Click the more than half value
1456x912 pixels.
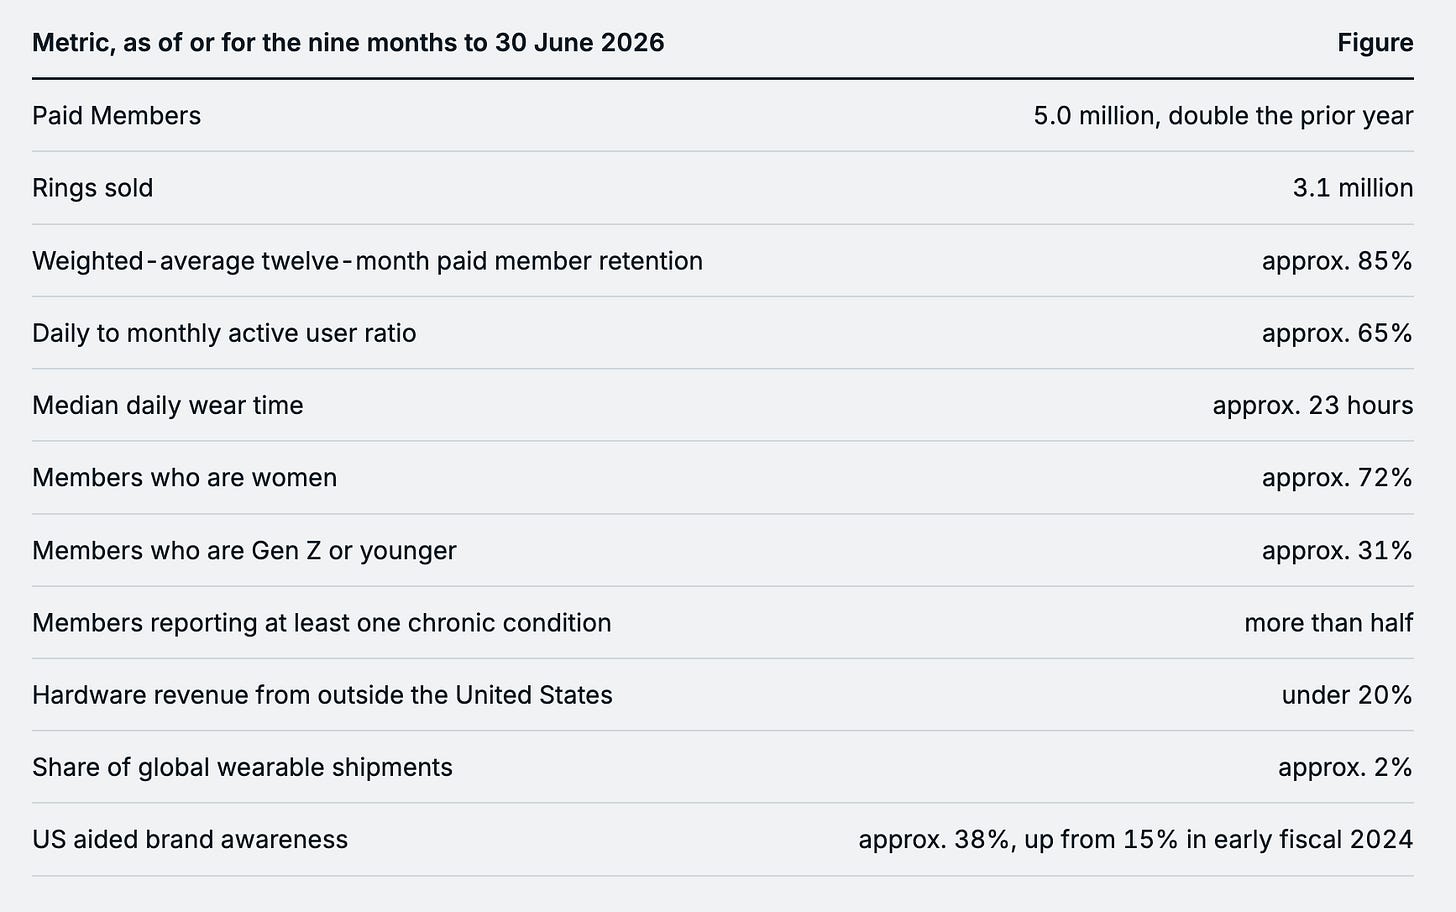coord(1329,623)
